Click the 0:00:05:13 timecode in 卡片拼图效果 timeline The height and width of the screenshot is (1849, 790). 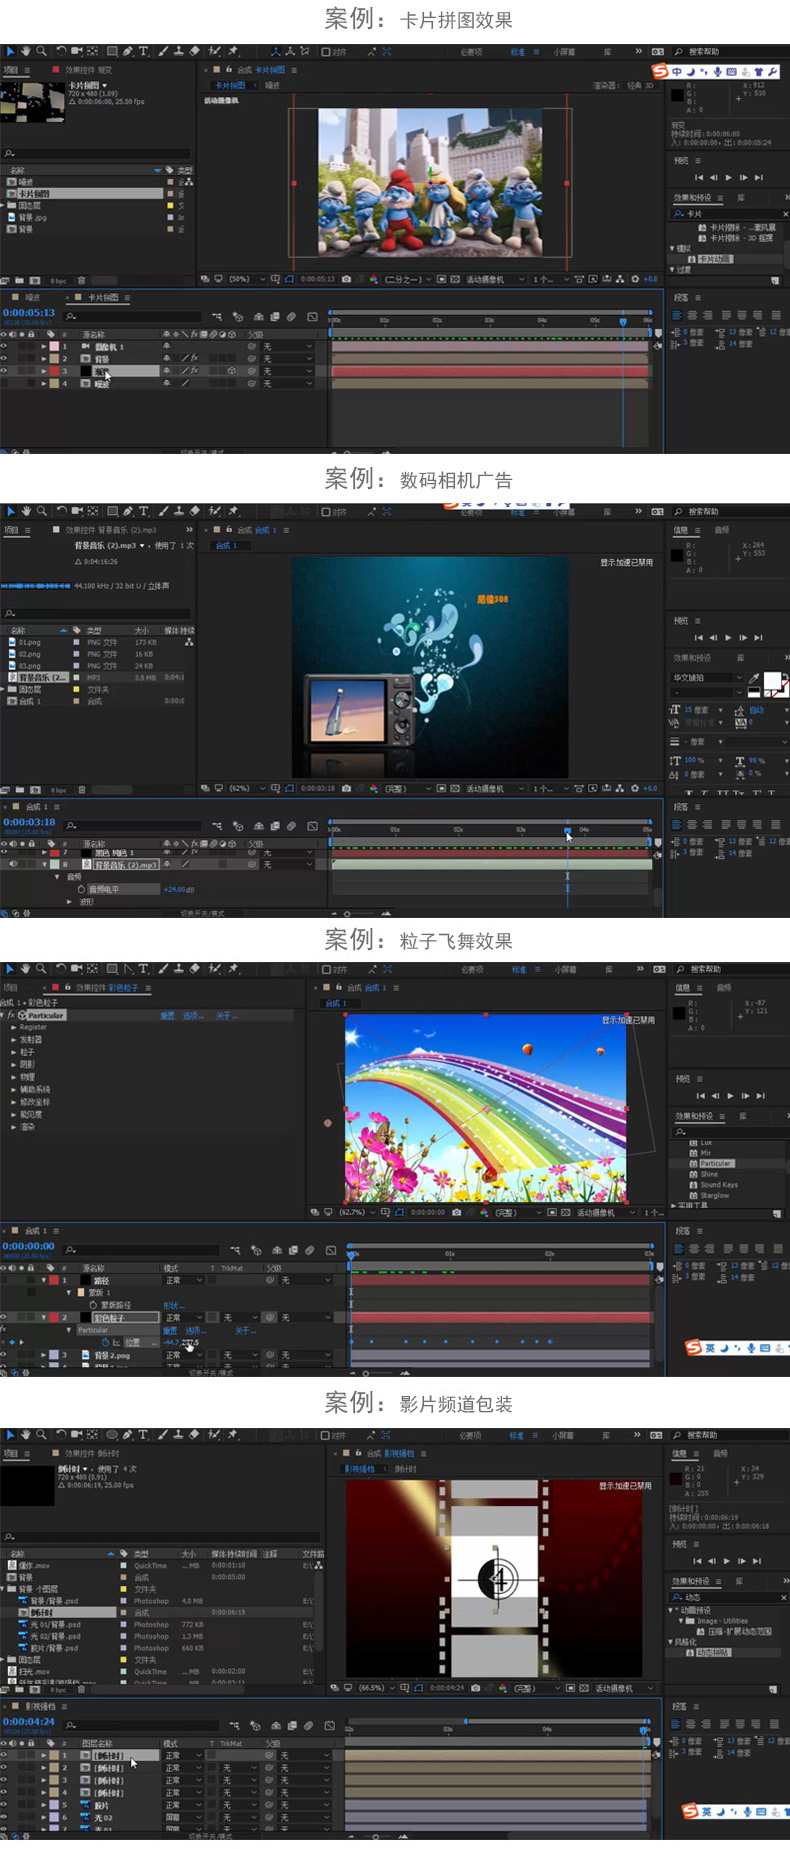coord(29,313)
